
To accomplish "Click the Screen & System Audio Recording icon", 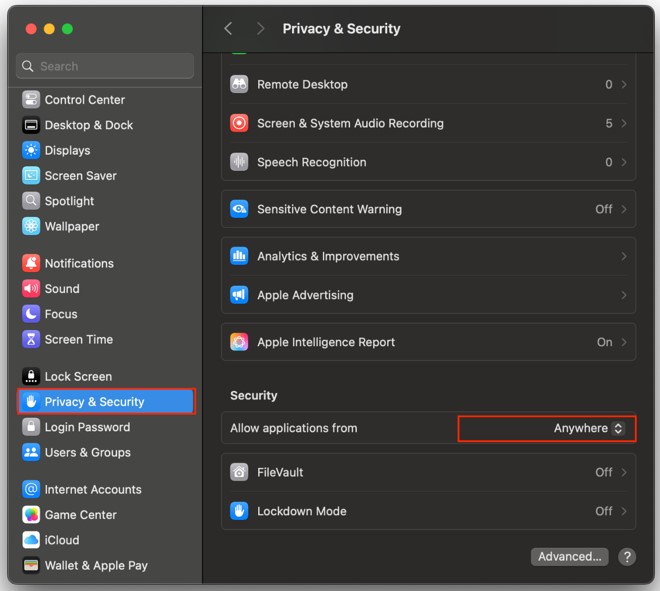I will point(239,123).
